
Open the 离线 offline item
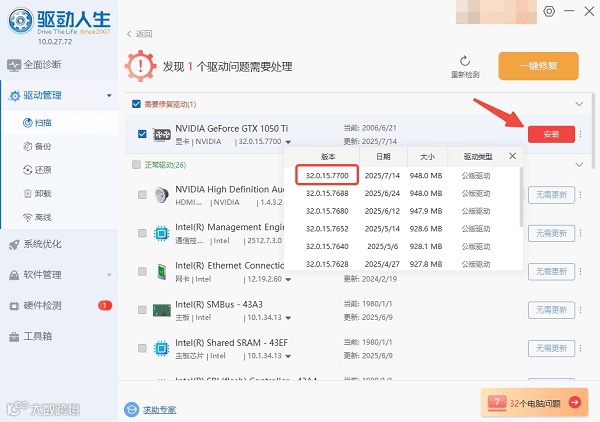(x=43, y=217)
